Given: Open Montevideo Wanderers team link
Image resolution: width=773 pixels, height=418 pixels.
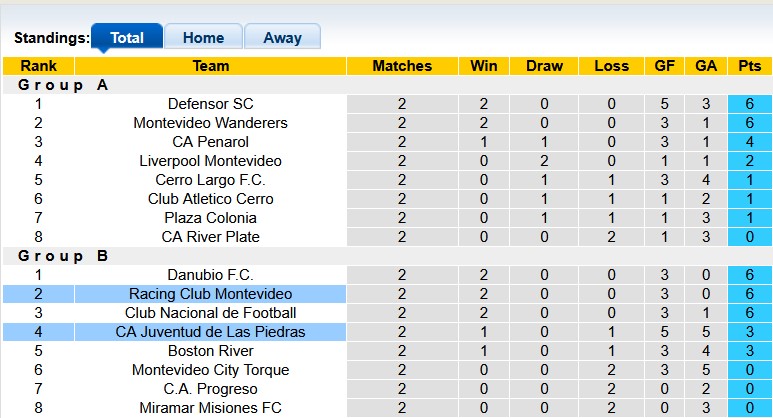Looking at the screenshot, I should [210, 123].
